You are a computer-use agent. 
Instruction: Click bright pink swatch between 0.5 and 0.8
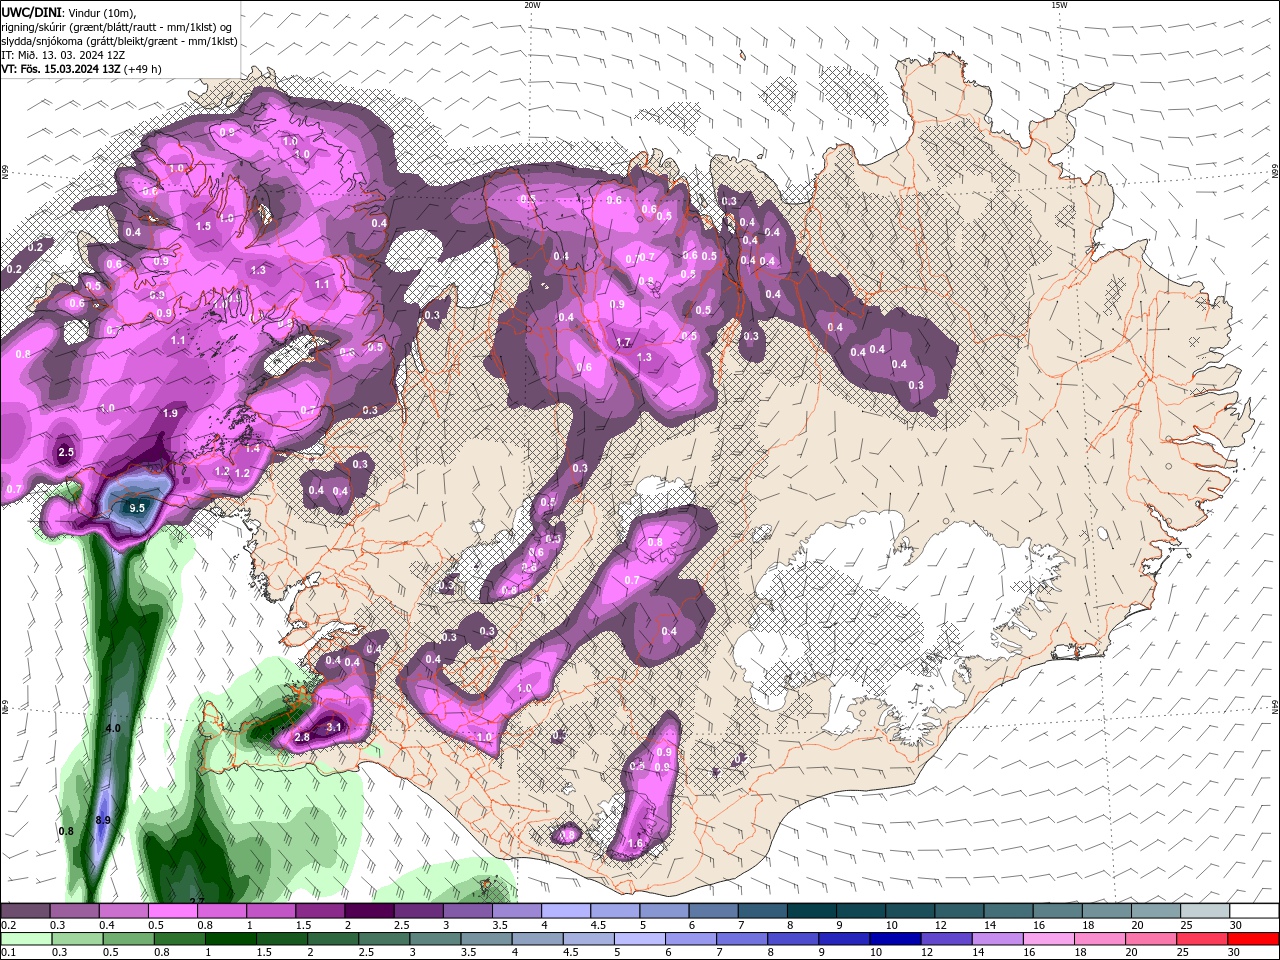[172, 911]
